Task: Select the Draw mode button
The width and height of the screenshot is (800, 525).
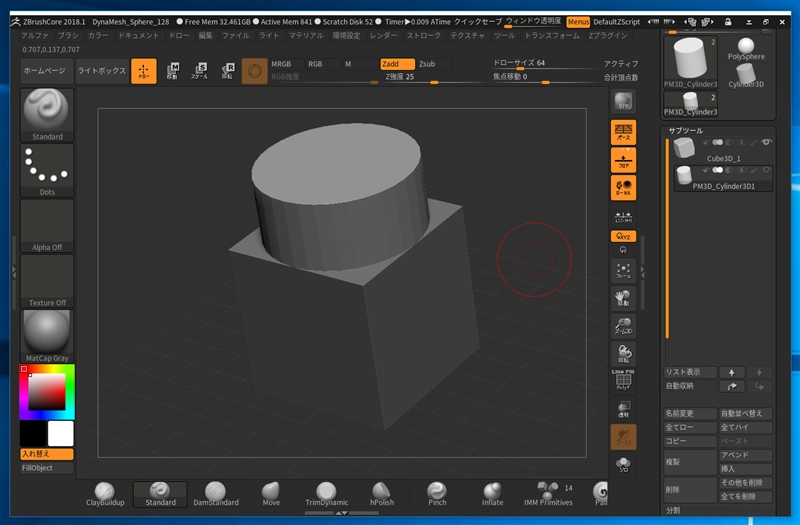Action: coord(144,71)
